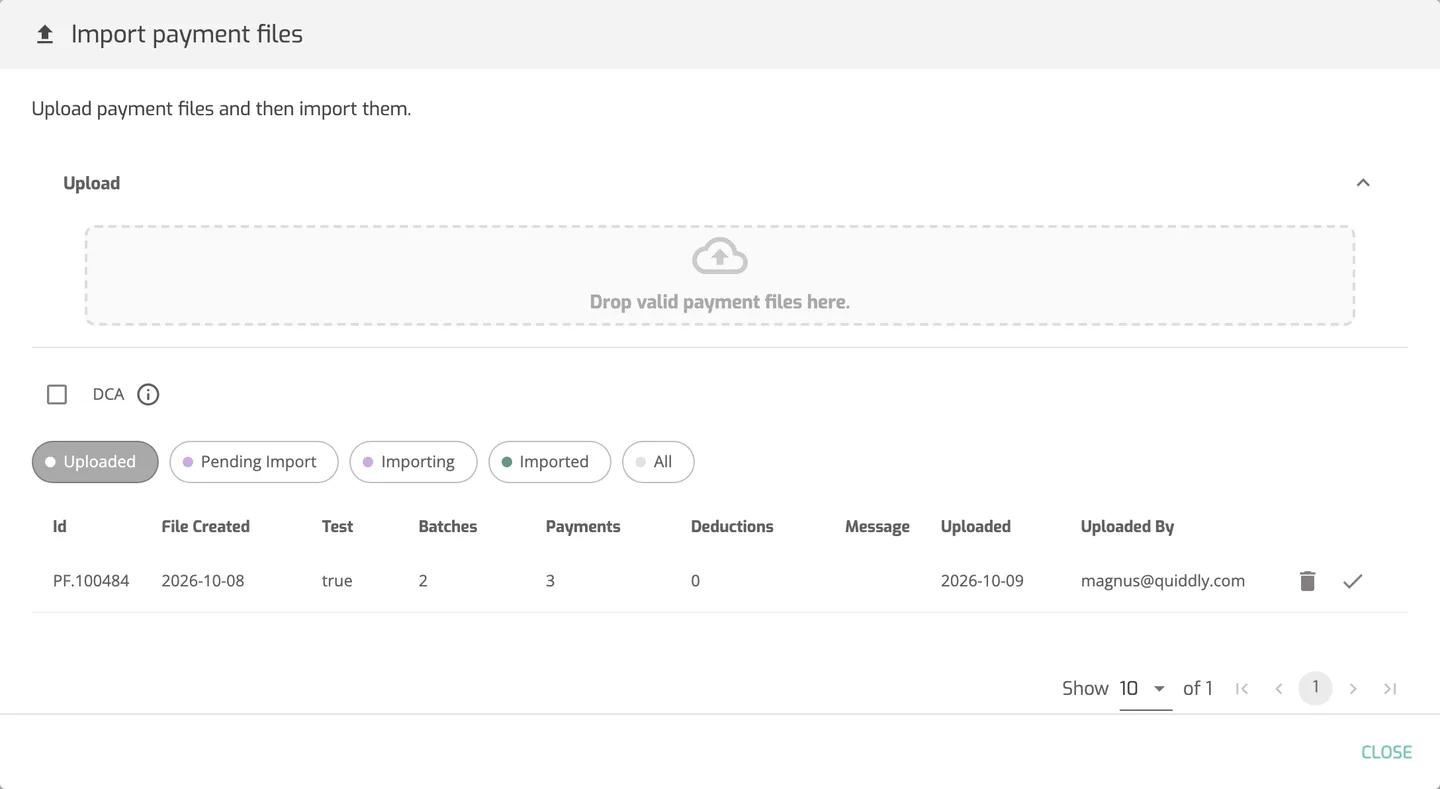Click the Id column header

point(60,527)
